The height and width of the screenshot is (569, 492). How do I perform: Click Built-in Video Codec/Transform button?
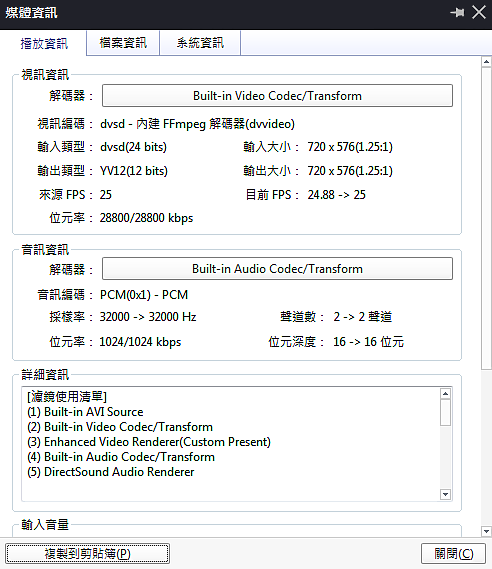277,96
